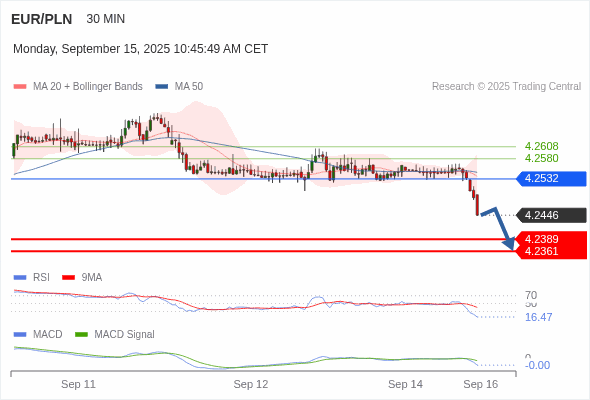The image size is (590, 400).
Task: Click the blue 4.2532 pivot price tag
Action: (x=552, y=178)
